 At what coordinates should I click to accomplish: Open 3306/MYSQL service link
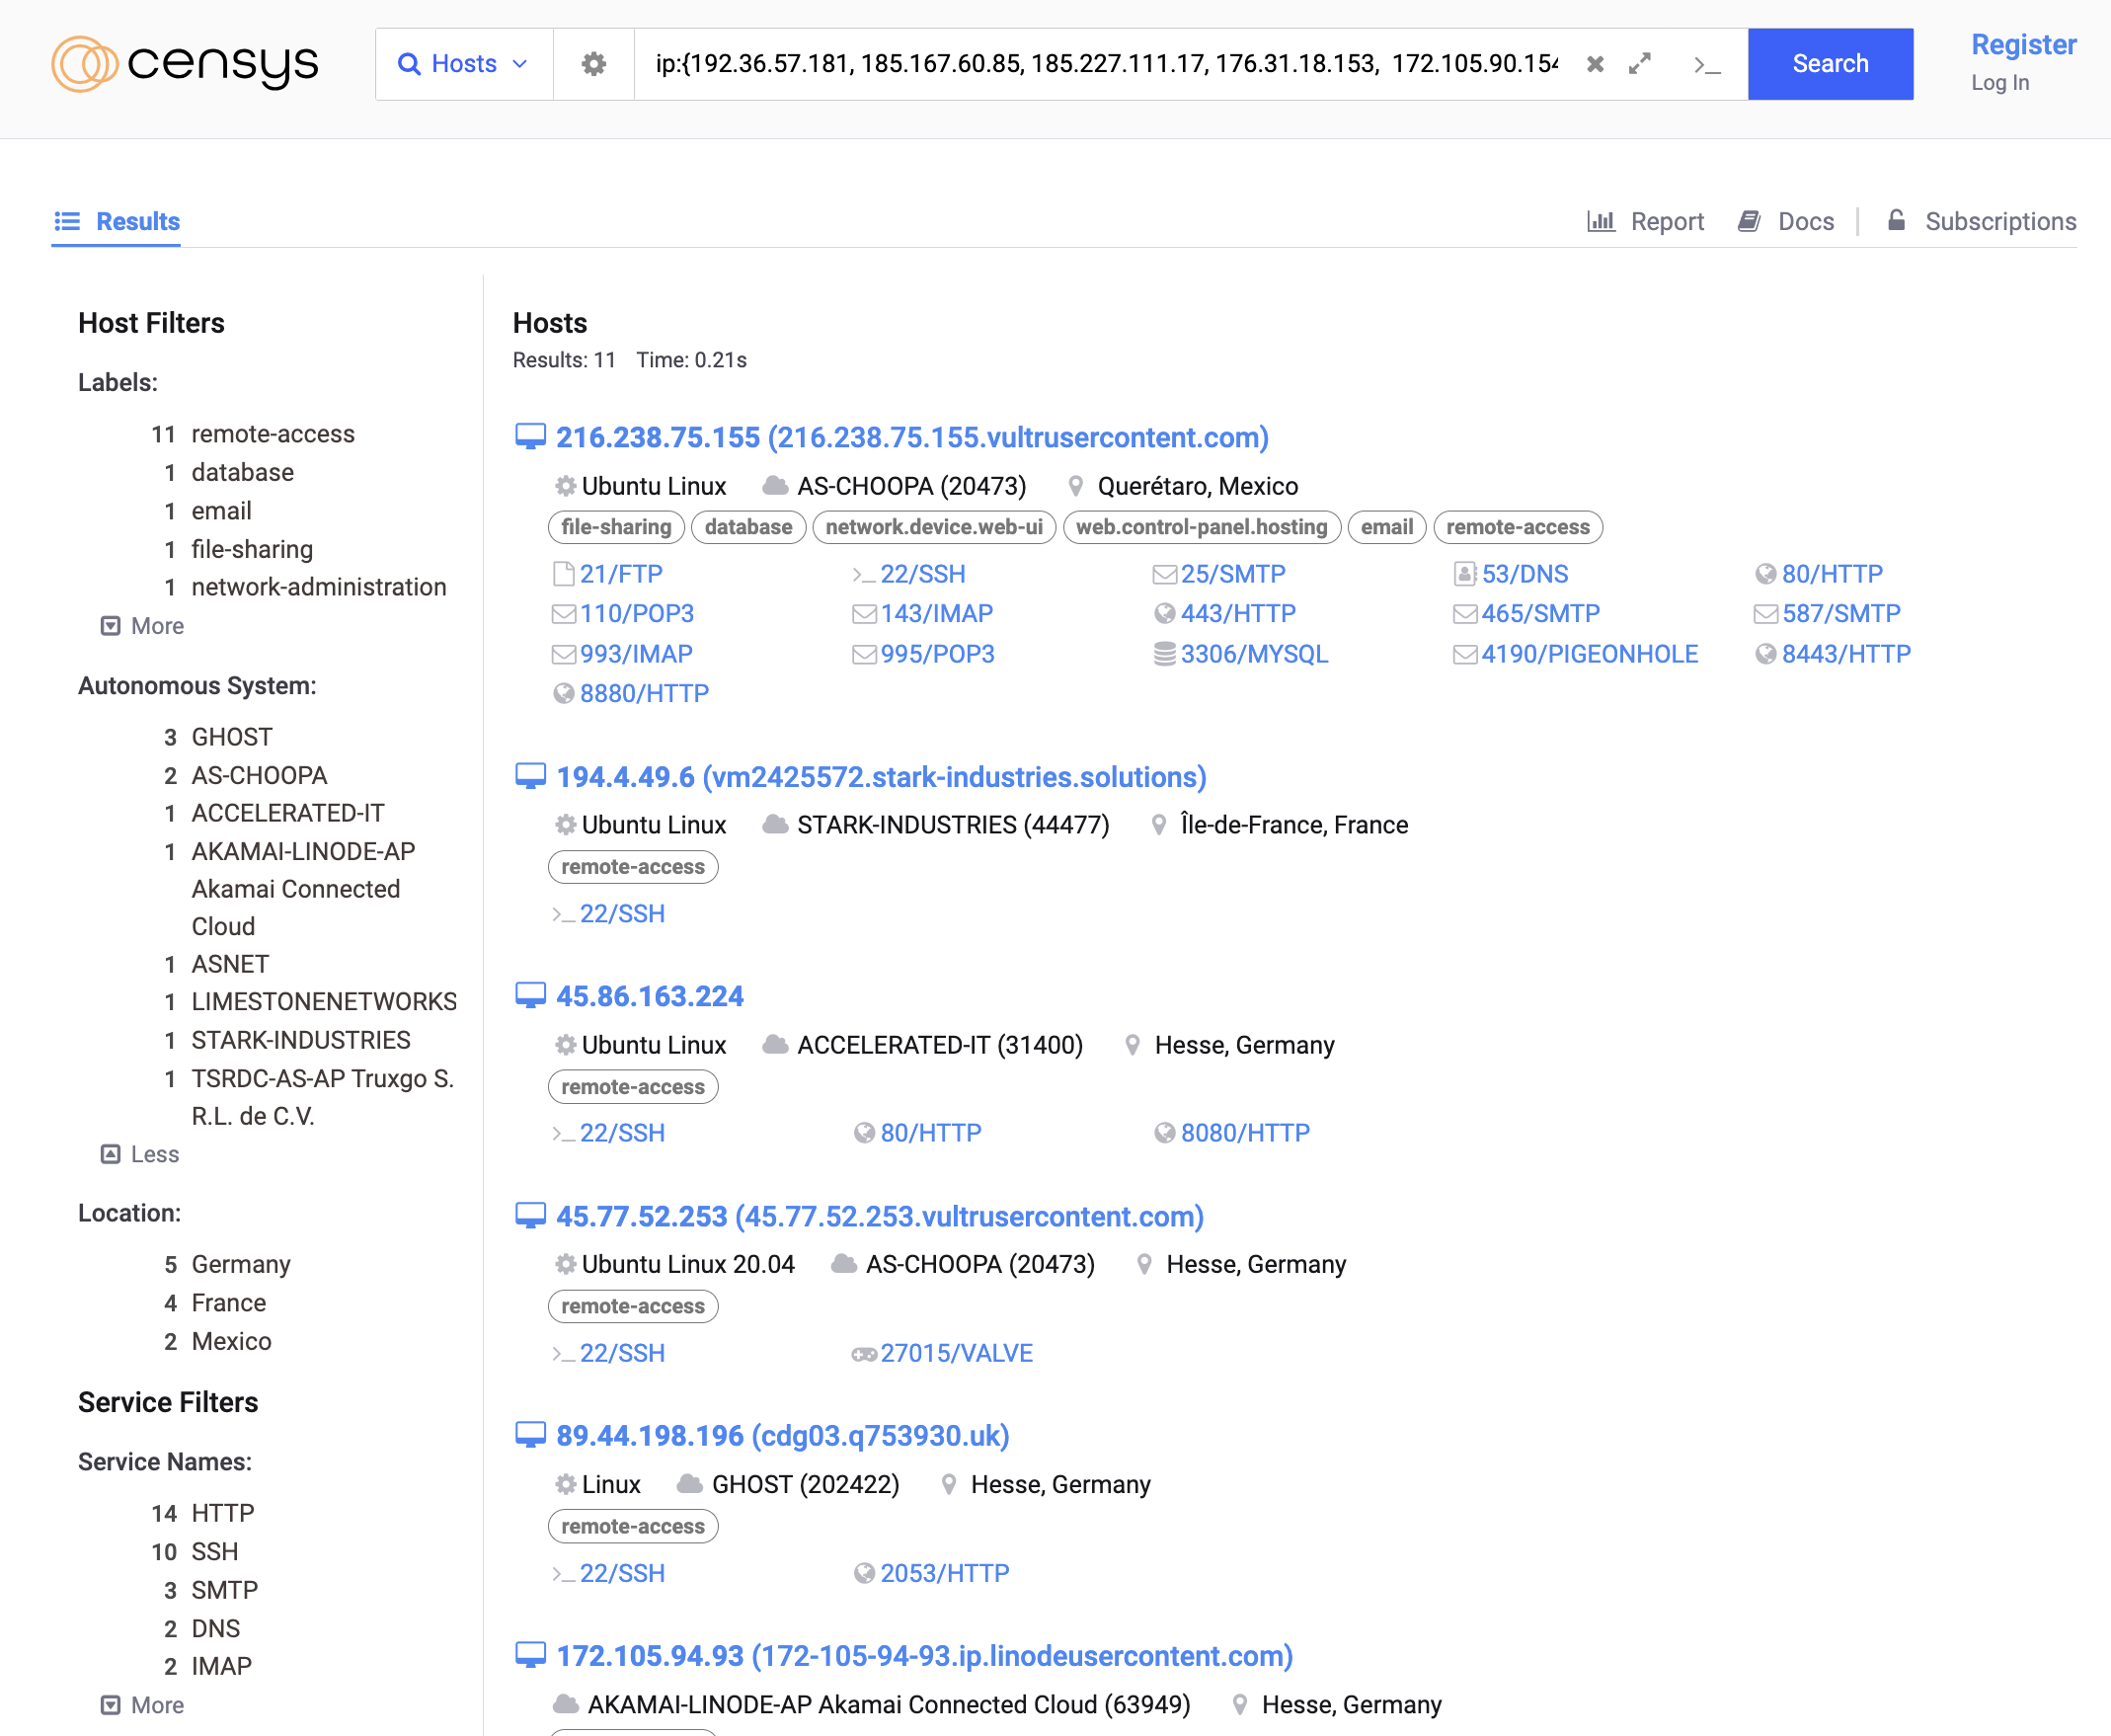[1253, 654]
